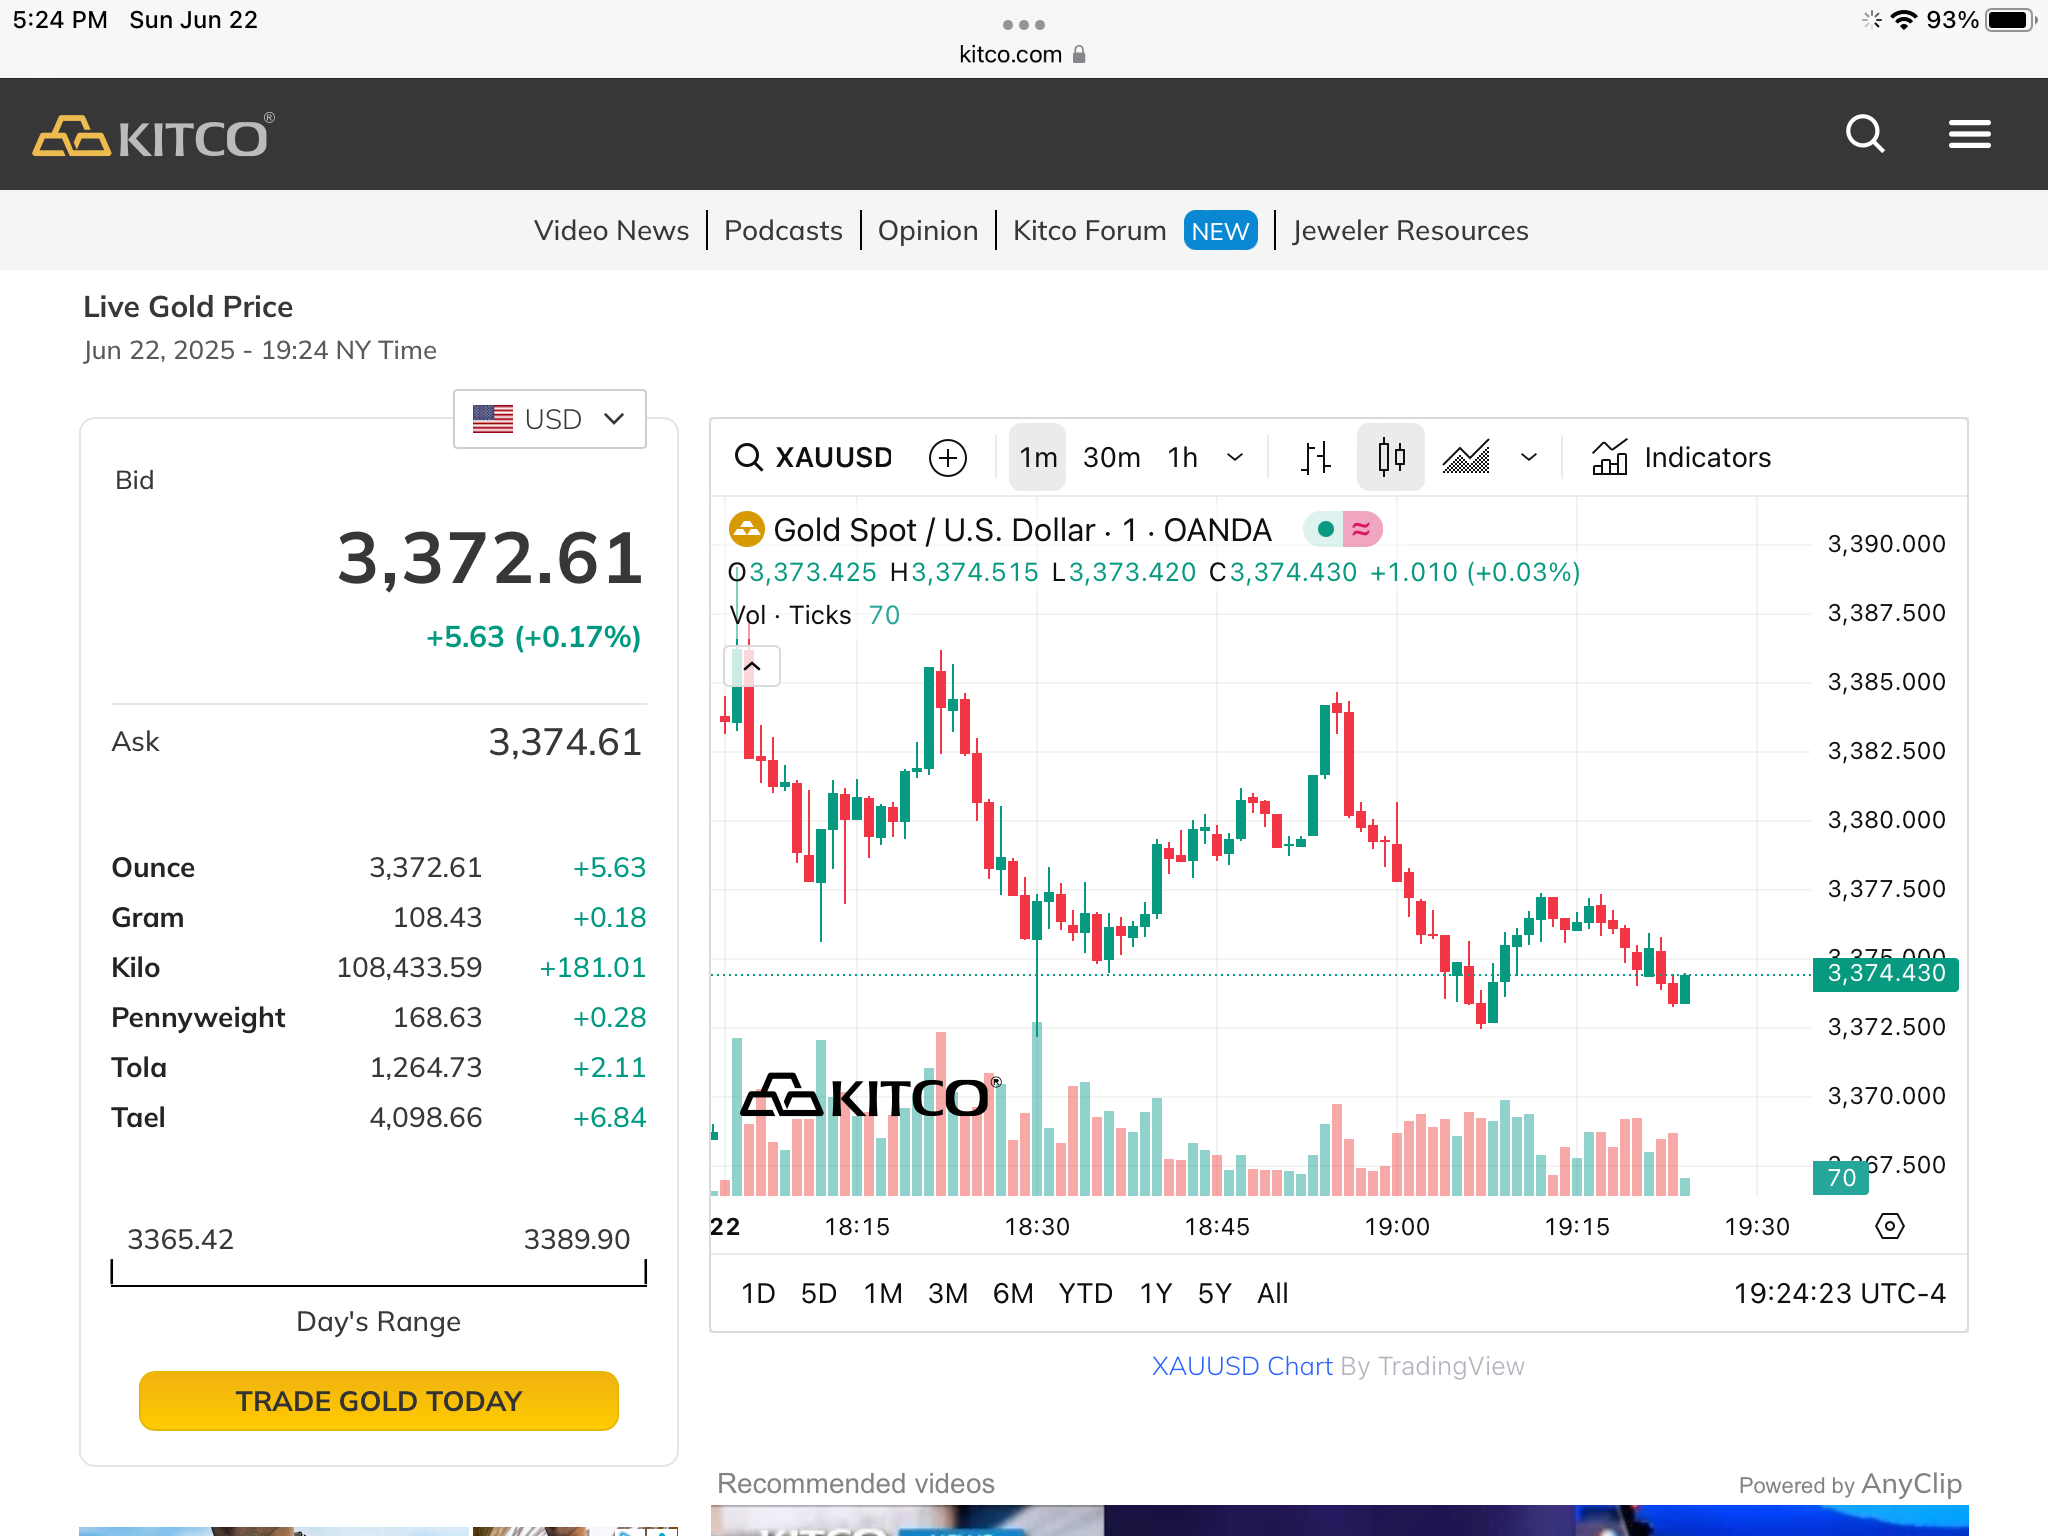Image resolution: width=2048 pixels, height=1536 pixels.
Task: Click the Tola price 1,264.73
Action: [x=426, y=1068]
